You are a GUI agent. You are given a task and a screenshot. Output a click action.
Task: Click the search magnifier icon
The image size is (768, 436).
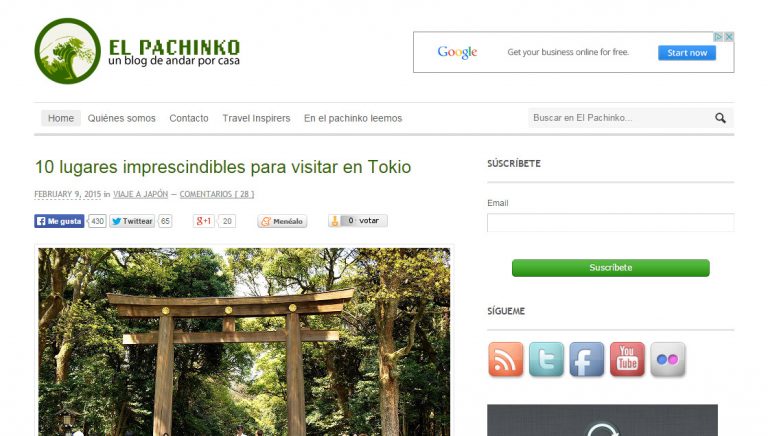[720, 118]
